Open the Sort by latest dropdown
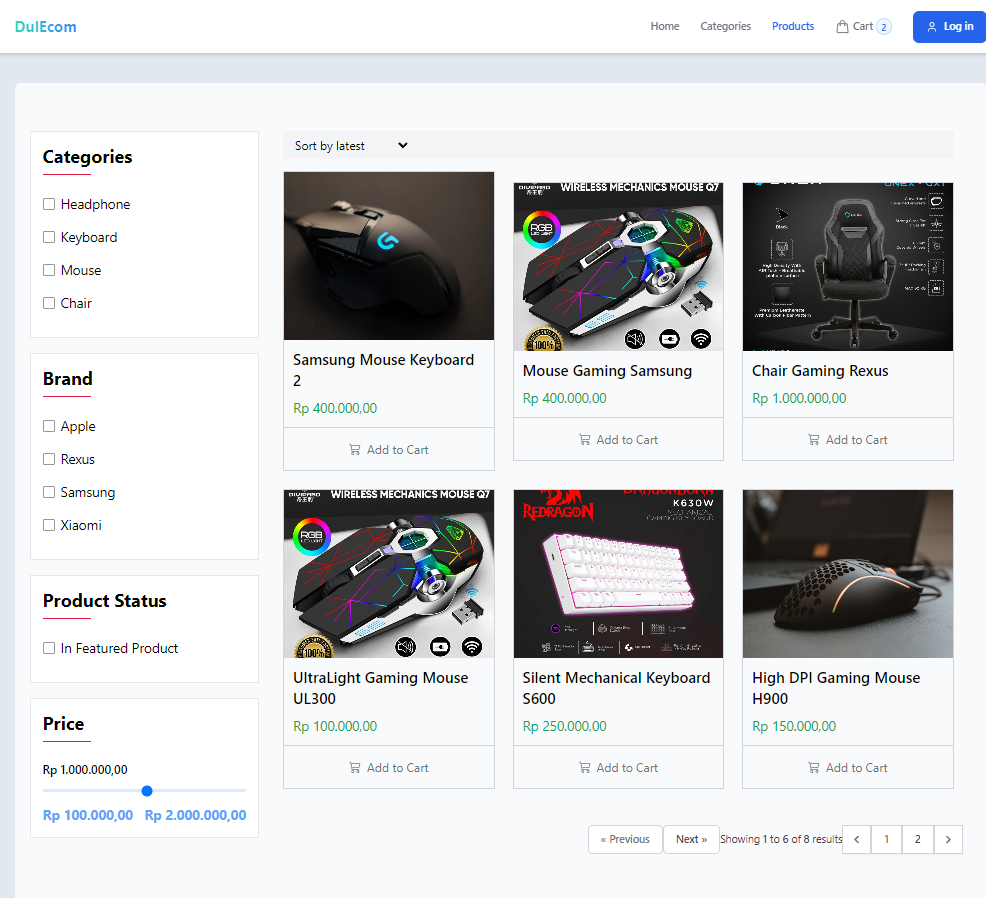986x898 pixels. [350, 145]
